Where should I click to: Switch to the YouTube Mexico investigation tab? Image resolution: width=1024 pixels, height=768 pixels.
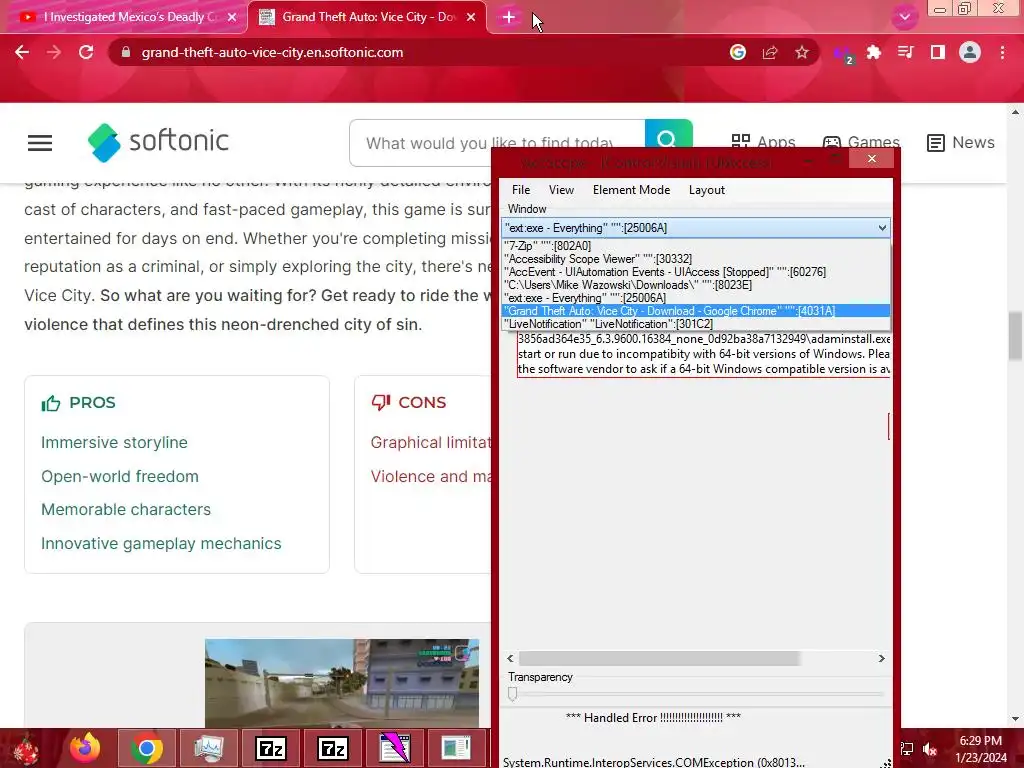(124, 17)
